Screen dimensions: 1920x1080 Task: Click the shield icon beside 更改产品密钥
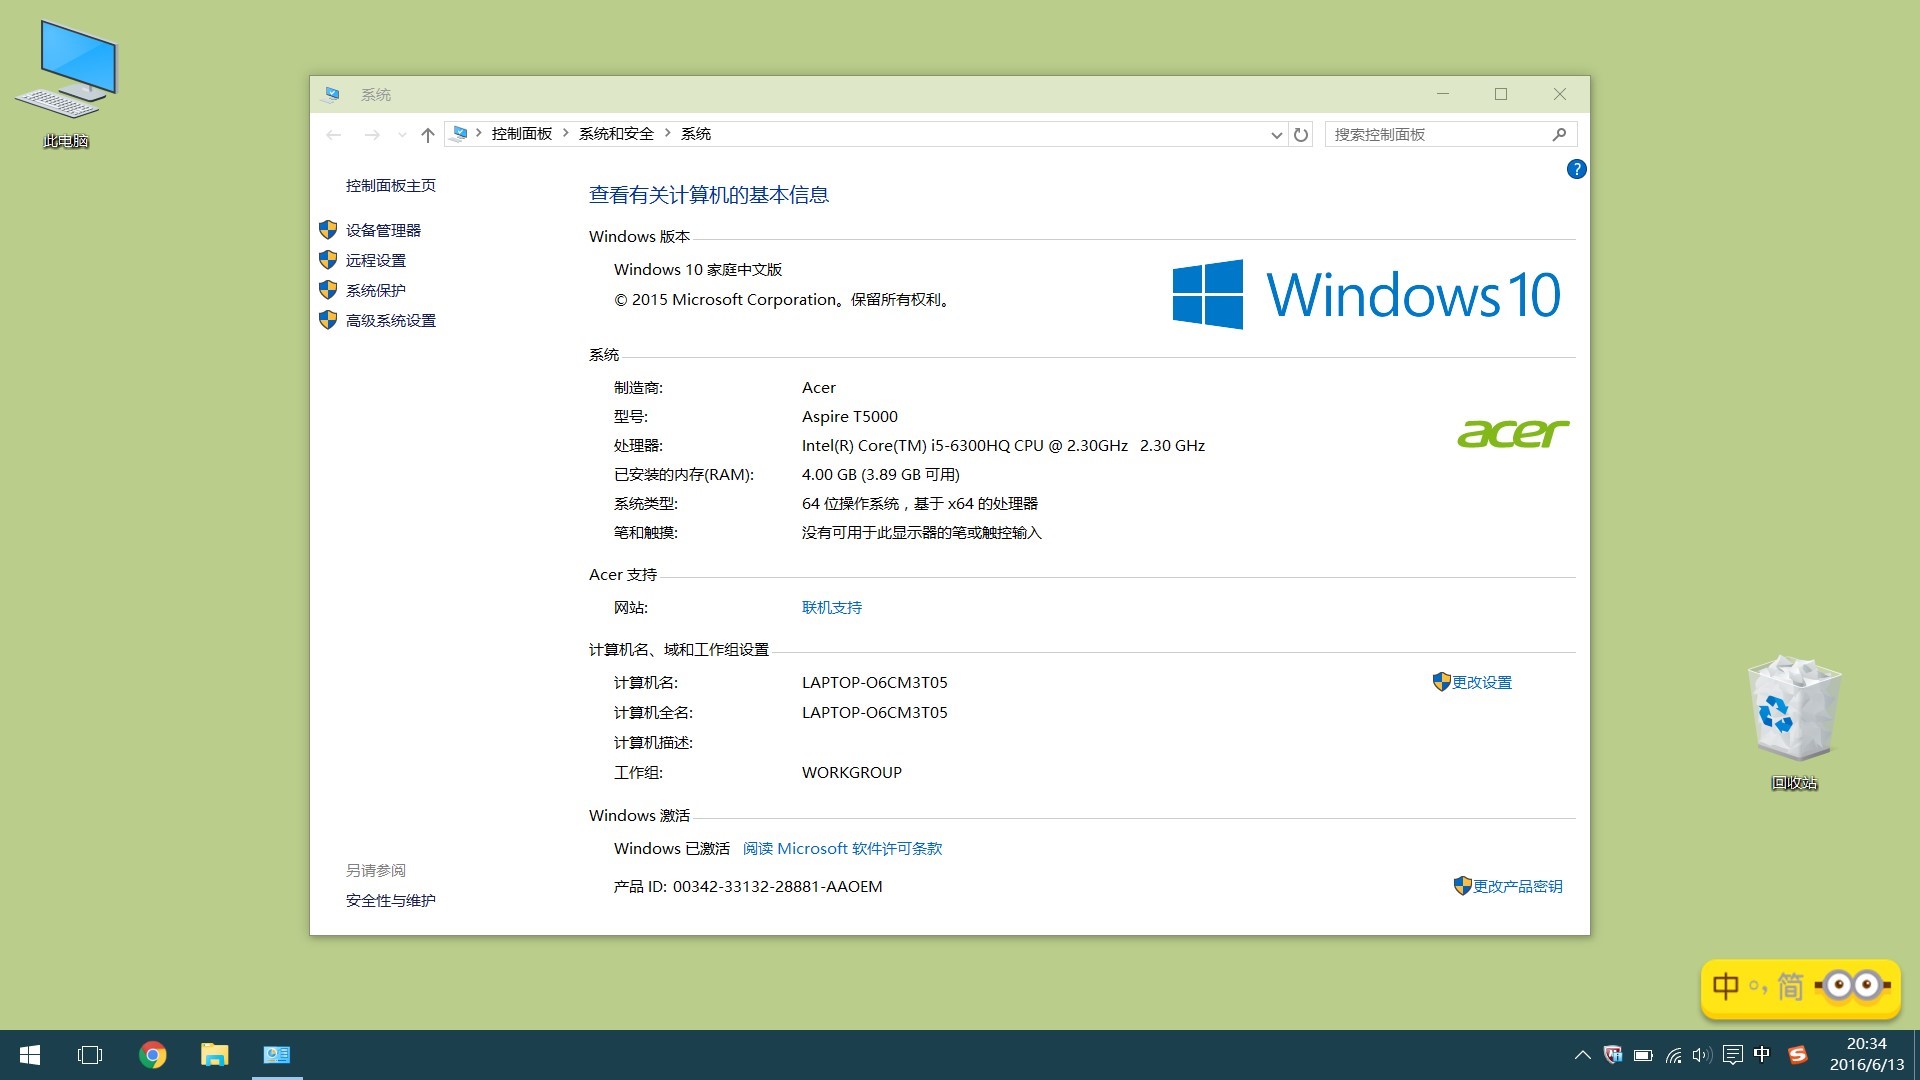coord(1462,886)
